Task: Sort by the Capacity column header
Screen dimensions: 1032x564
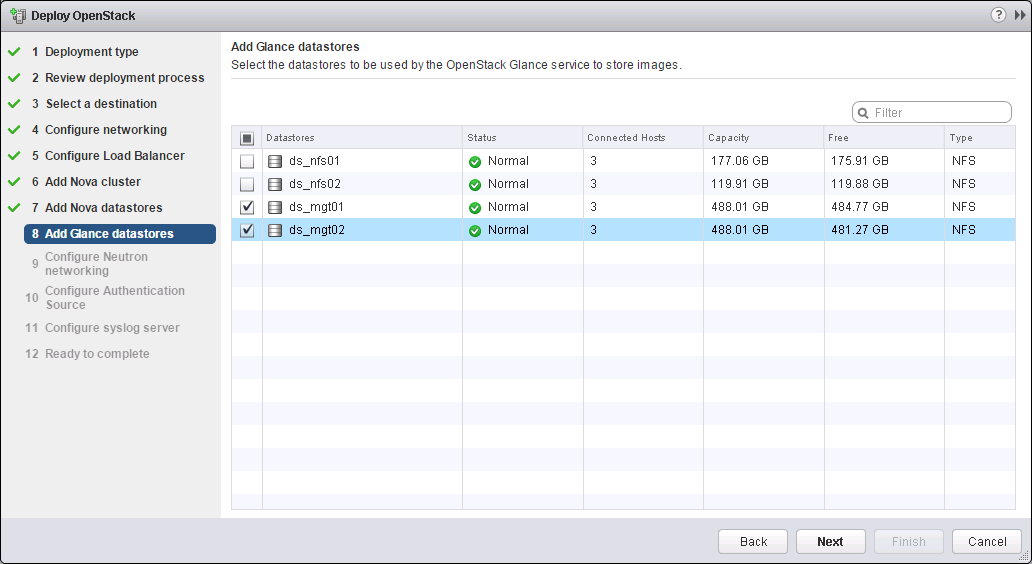Action: 728,138
